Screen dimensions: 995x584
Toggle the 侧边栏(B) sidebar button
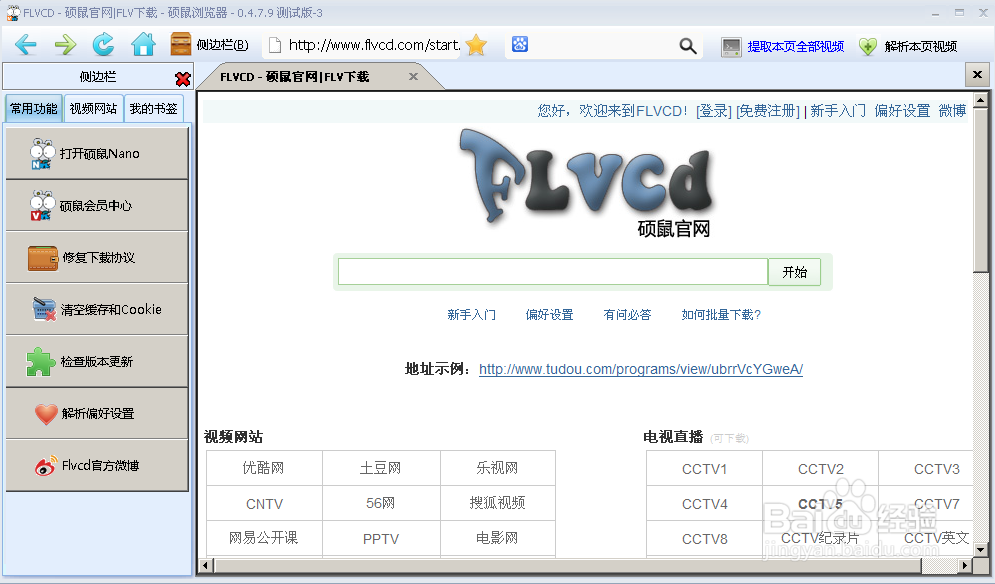209,45
